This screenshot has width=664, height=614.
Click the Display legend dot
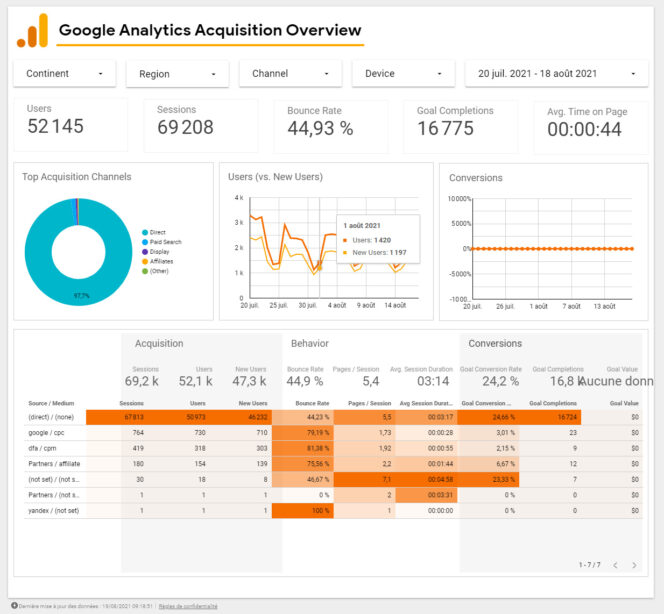(144, 251)
